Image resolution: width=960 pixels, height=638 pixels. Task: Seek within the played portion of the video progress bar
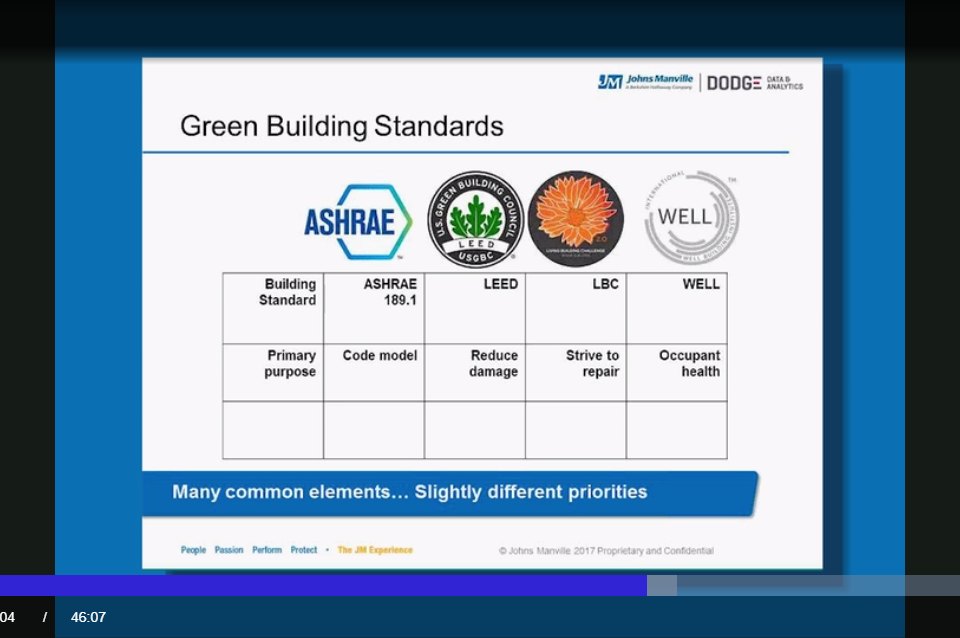[x=323, y=585]
